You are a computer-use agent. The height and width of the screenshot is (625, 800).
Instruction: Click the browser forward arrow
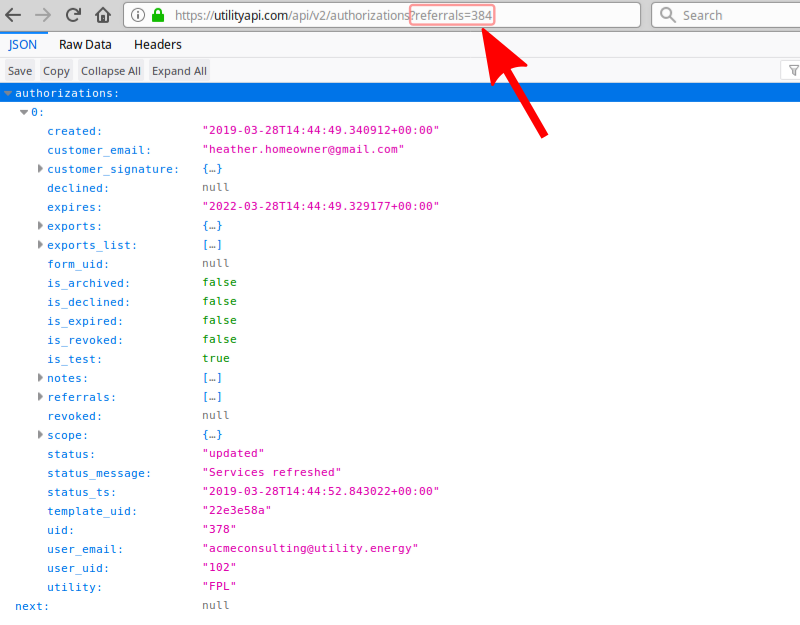click(43, 15)
